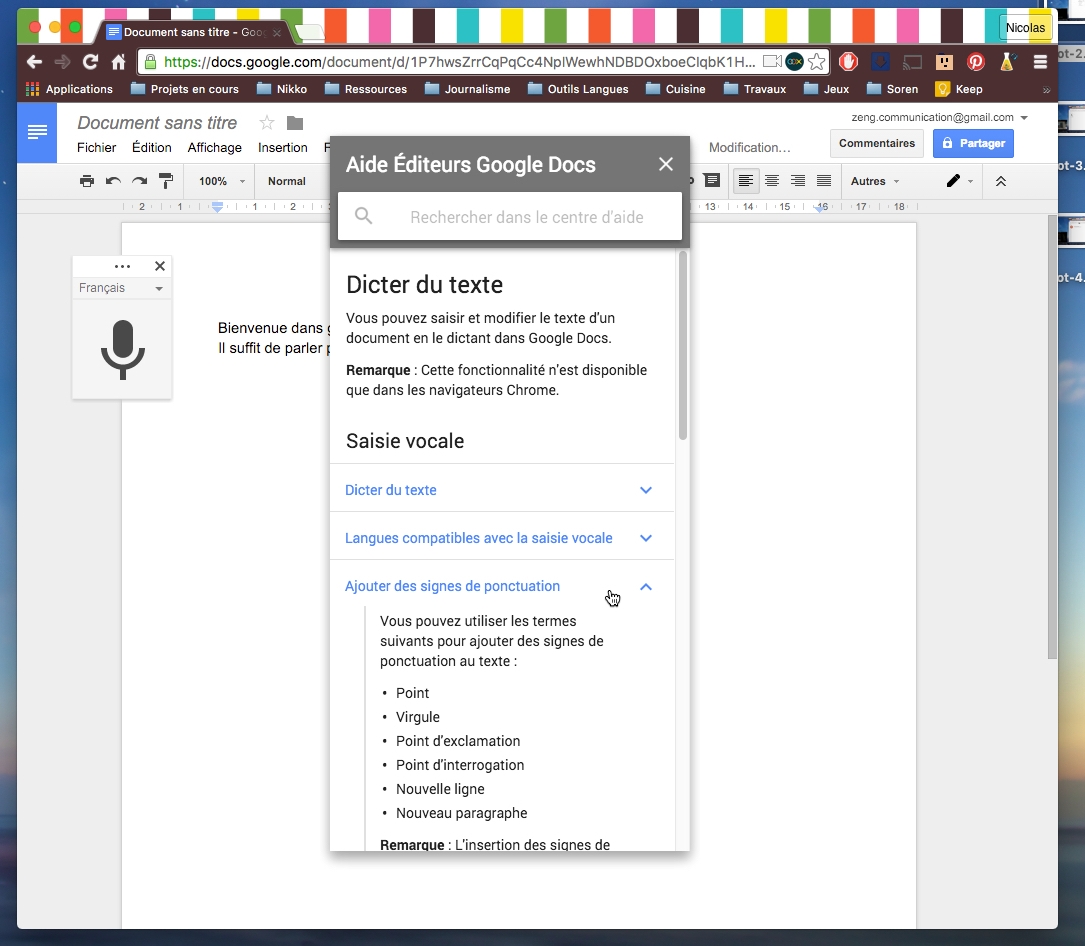
Task: Click the Google Cast extension icon
Action: click(x=912, y=62)
